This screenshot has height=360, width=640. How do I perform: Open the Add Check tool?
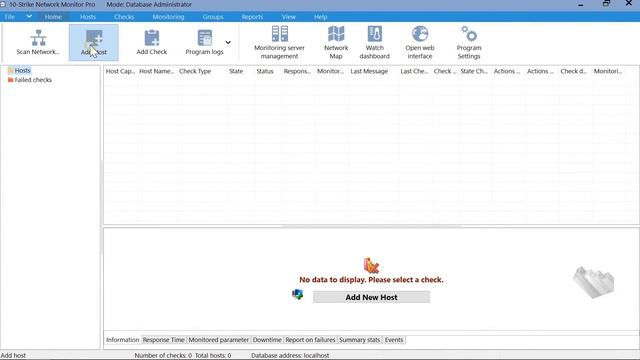(151, 42)
